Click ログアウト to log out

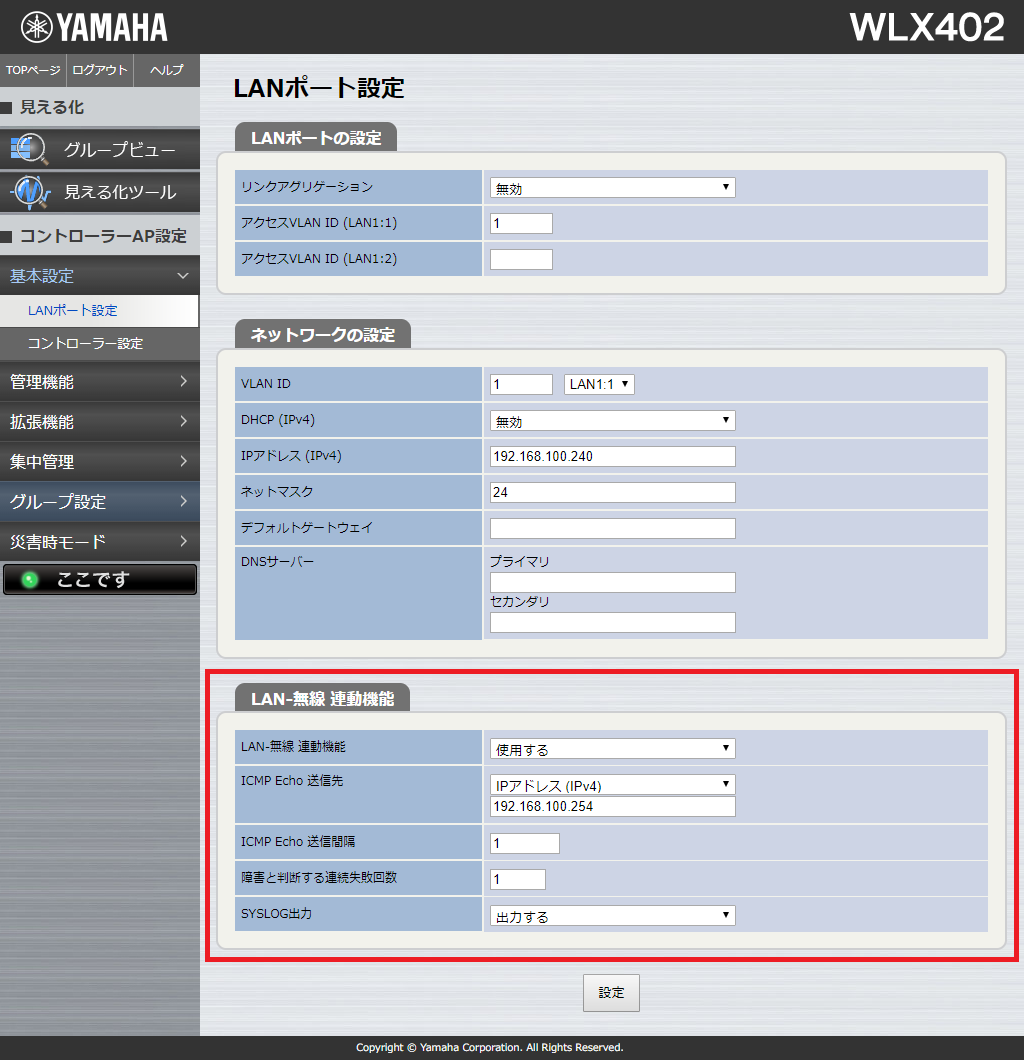(100, 70)
